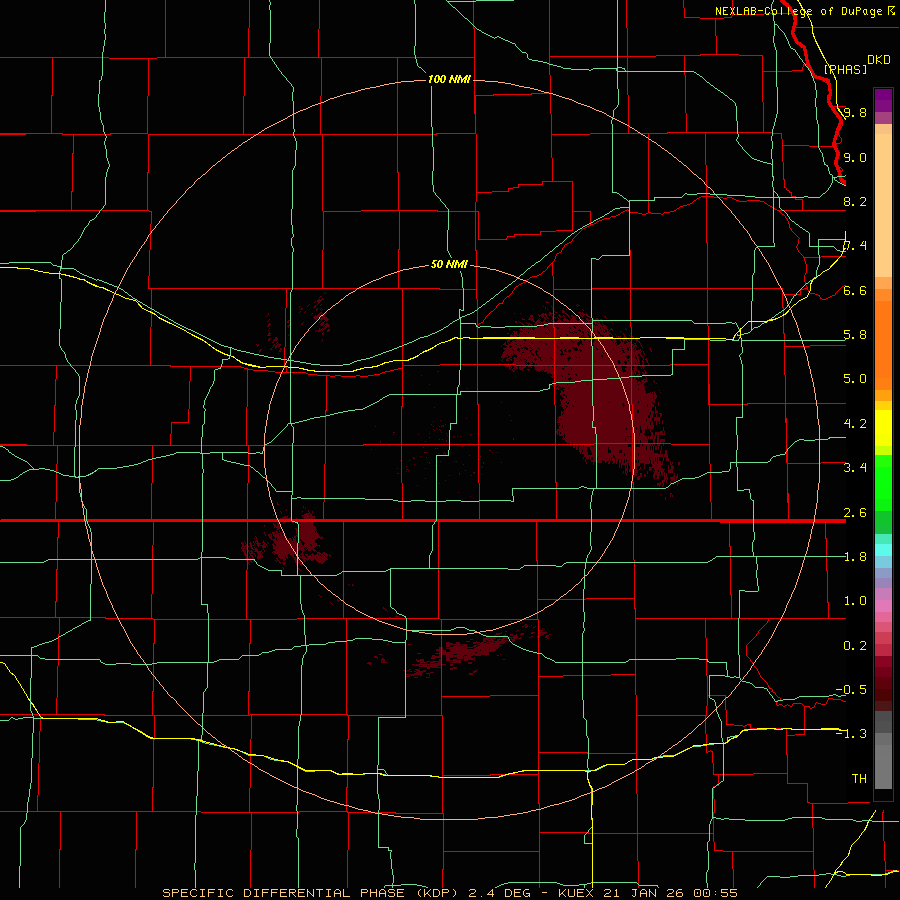Select the 1.8 value on the scale
Screen dimensions: 900x900
(855, 557)
